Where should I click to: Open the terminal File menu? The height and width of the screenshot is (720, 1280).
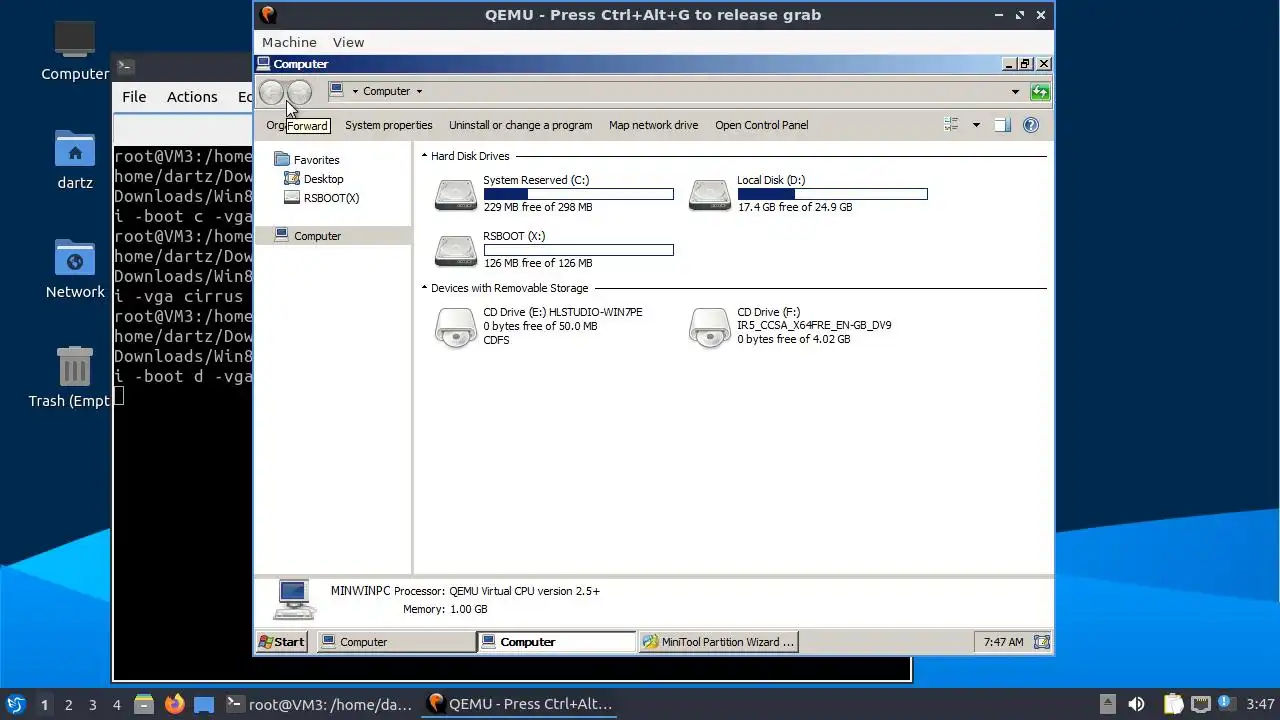coord(134,97)
